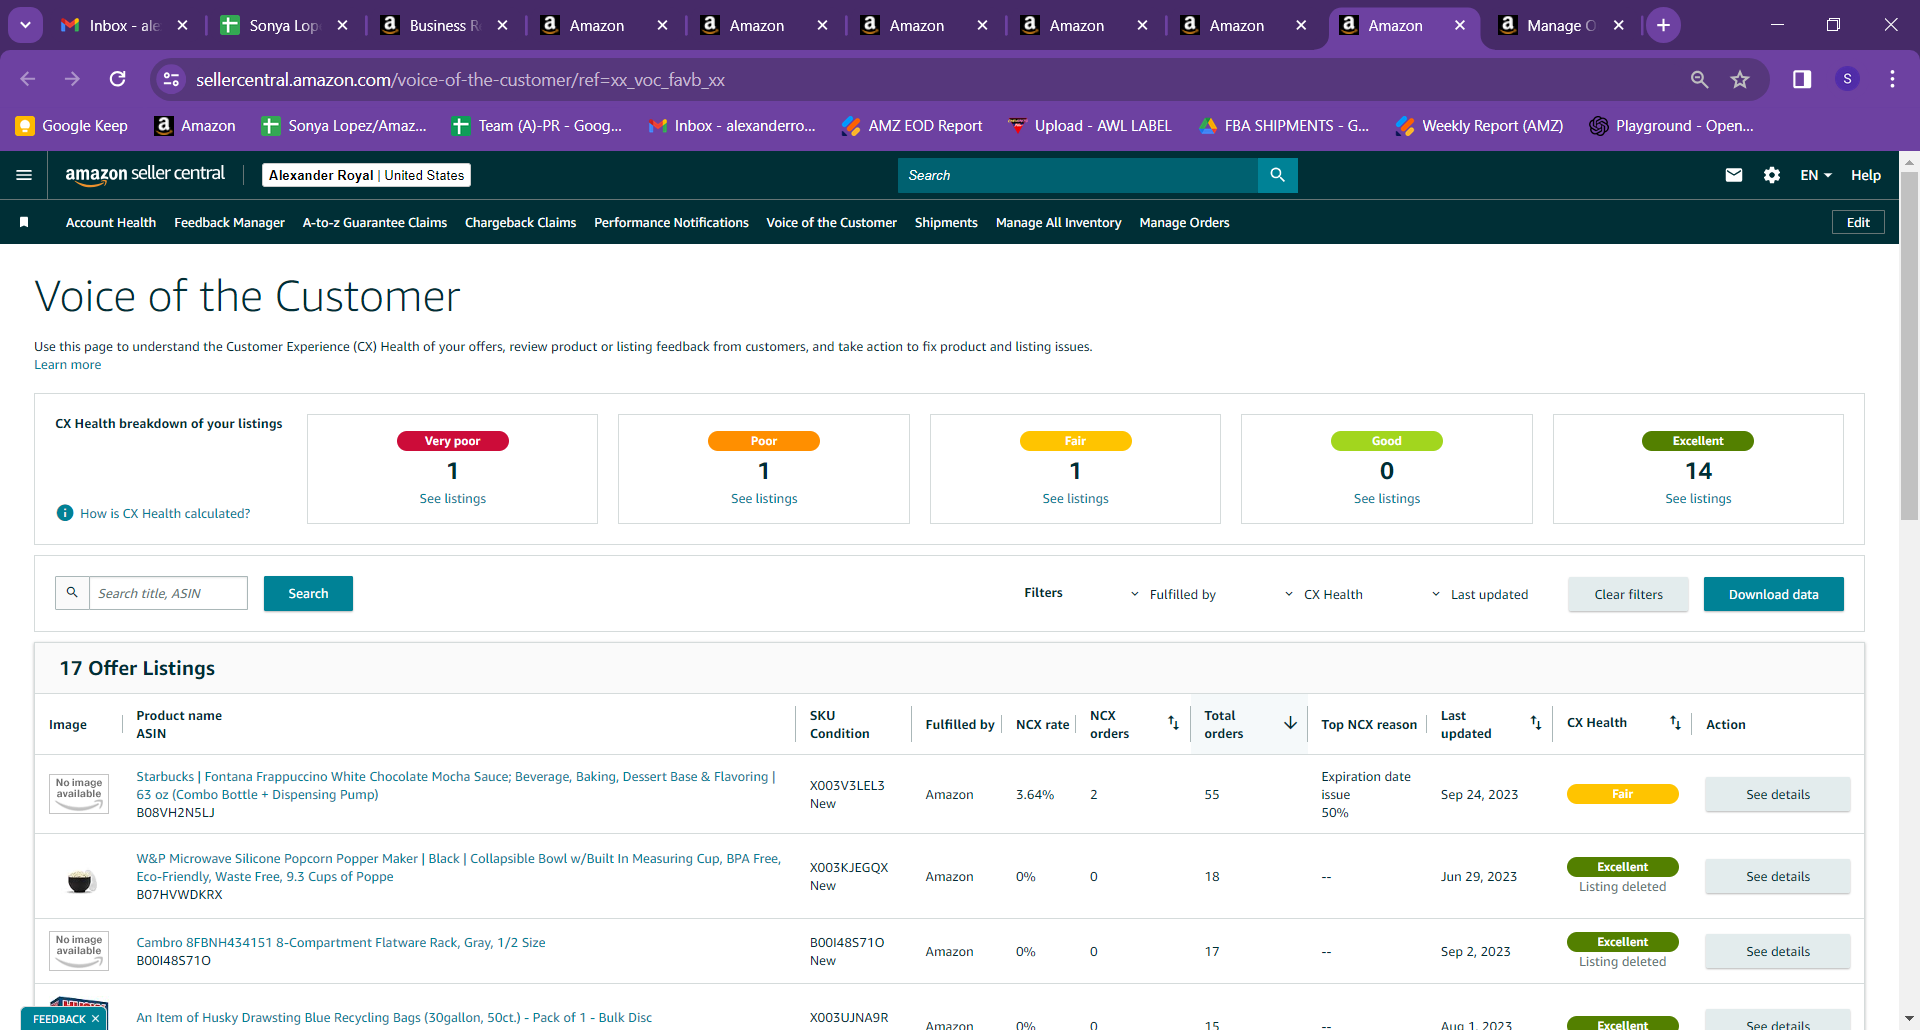Viewport: 1920px width, 1030px height.
Task: Go to Chargeback Claims
Action: 520,222
